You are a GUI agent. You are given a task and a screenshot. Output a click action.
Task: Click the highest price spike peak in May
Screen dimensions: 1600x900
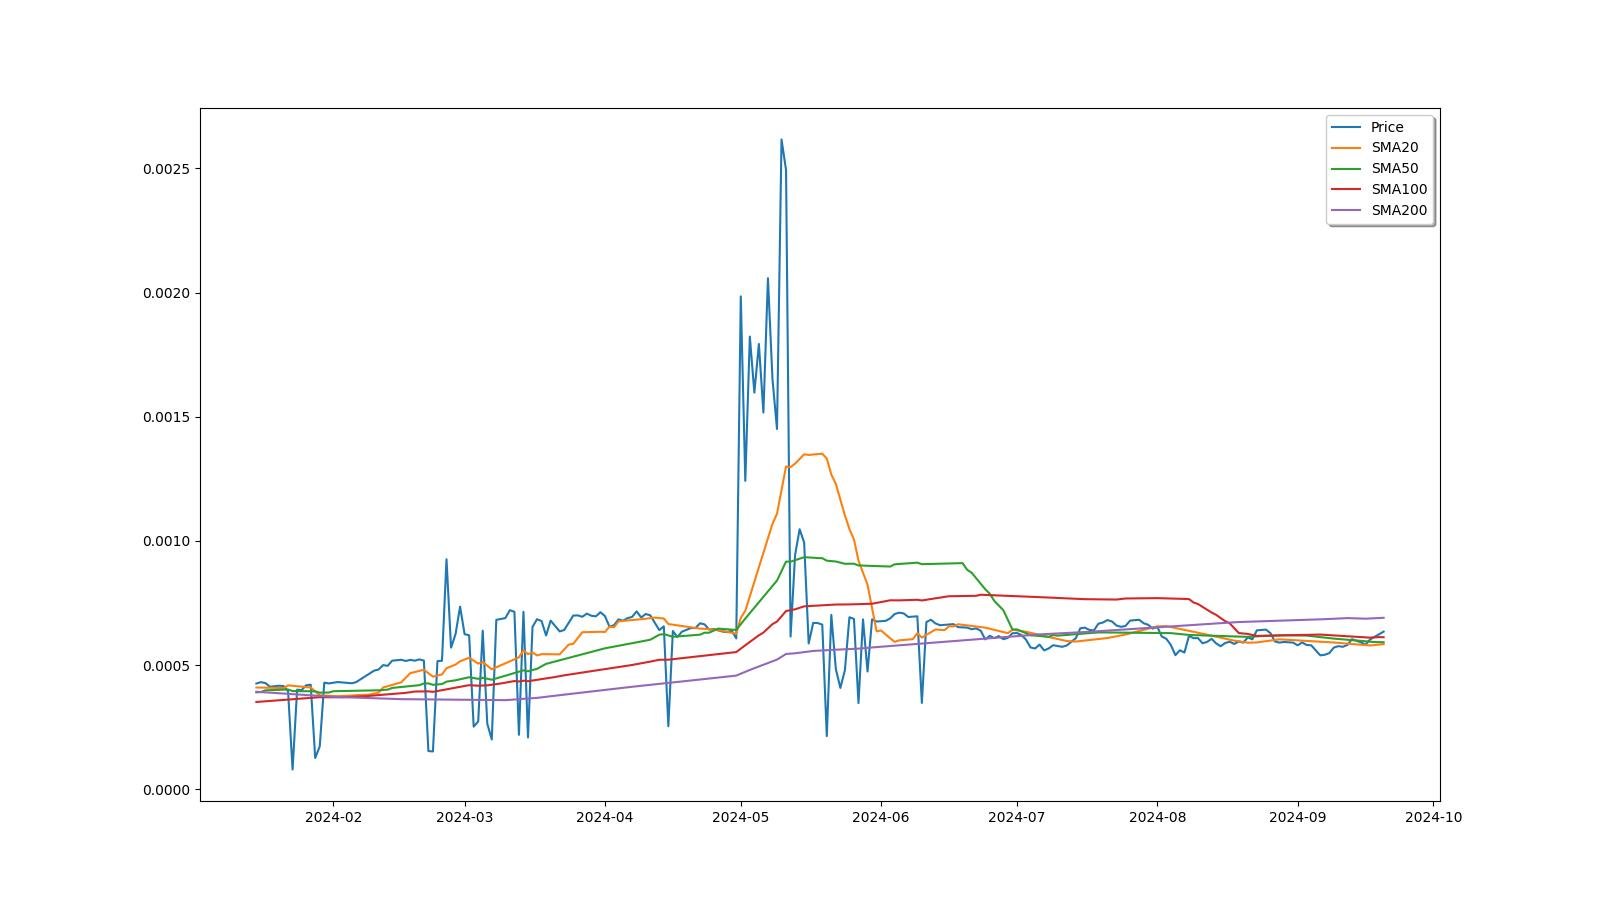tap(781, 140)
